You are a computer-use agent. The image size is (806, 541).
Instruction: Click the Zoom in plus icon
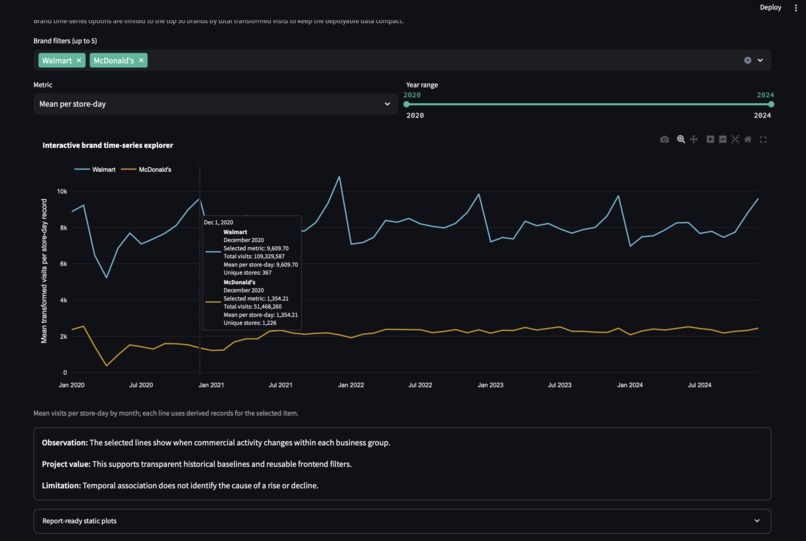pyautogui.click(x=710, y=139)
